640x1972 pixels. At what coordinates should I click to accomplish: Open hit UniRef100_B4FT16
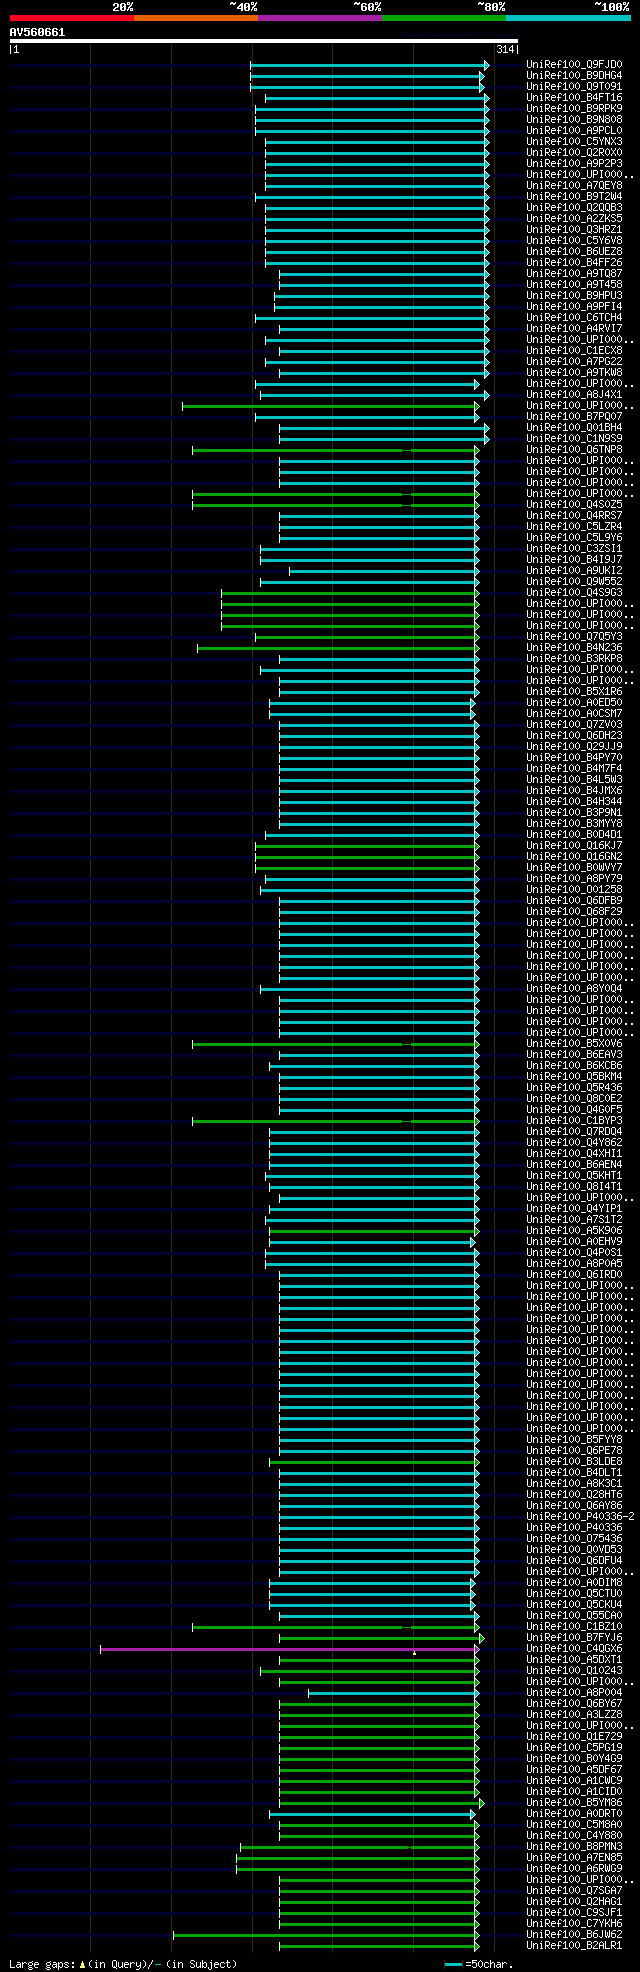click(574, 97)
